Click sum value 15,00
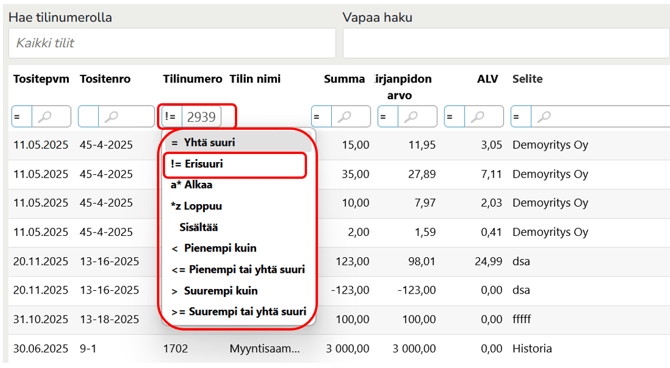Viewport: 670px width, 368px height. 356,145
